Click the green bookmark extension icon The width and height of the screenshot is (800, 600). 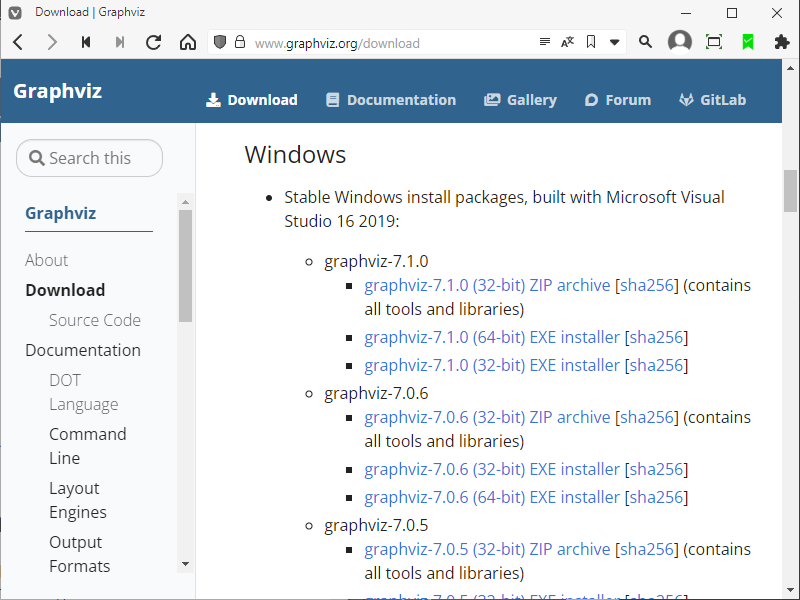[x=748, y=42]
